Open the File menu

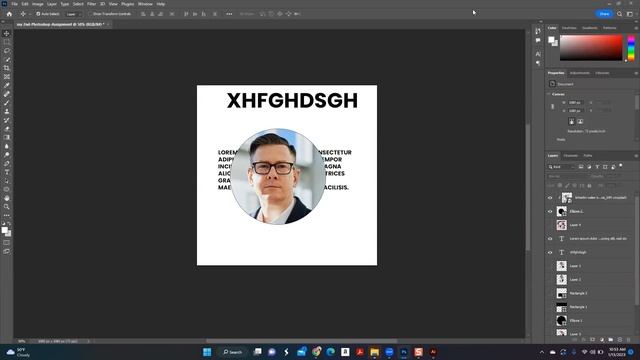pyautogui.click(x=14, y=4)
